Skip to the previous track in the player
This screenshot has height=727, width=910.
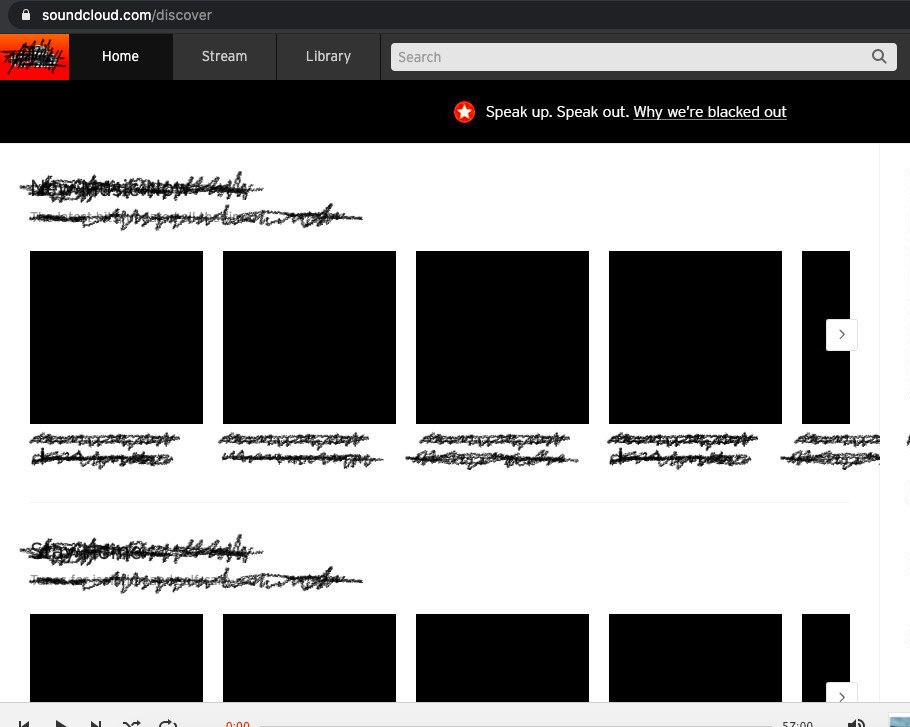click(24, 724)
